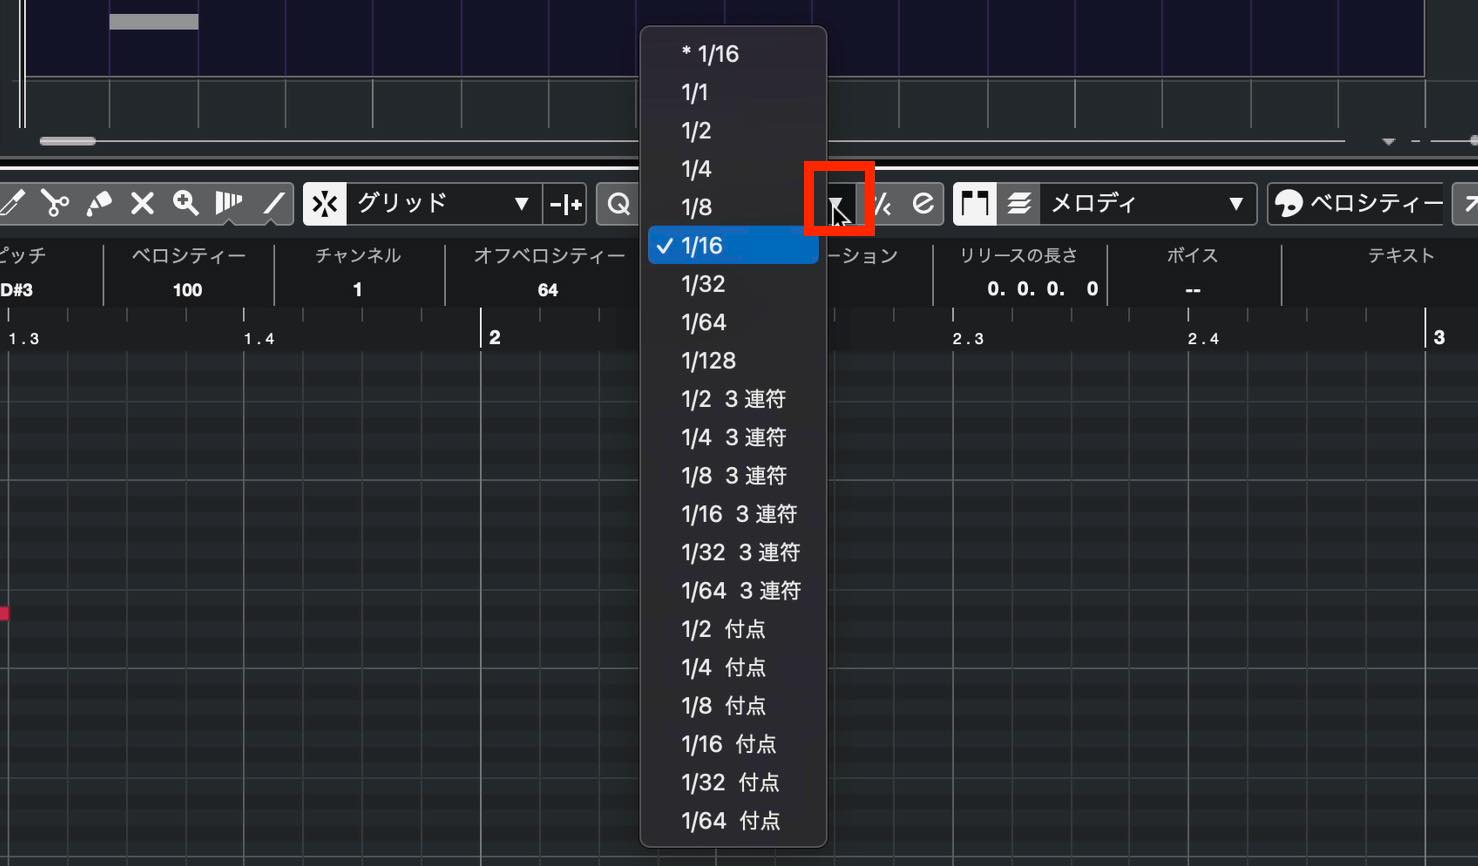Pick 1/4 付点 dotted value
The image size is (1478, 866).
tap(733, 667)
